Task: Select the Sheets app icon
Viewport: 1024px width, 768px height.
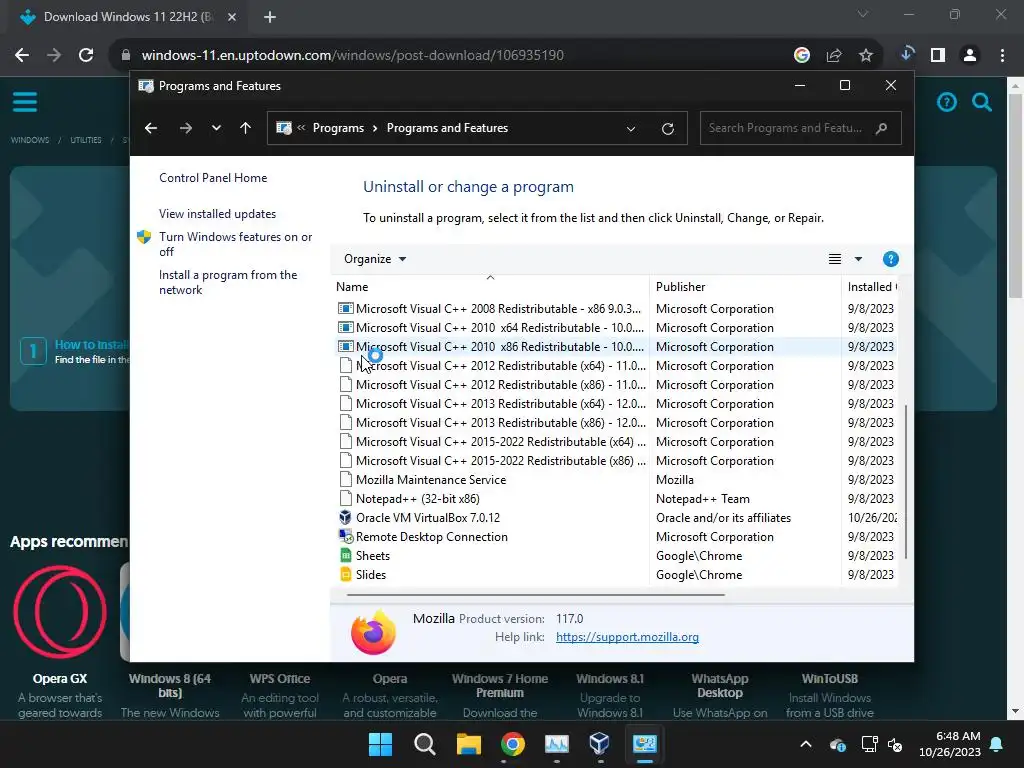Action: (x=345, y=555)
